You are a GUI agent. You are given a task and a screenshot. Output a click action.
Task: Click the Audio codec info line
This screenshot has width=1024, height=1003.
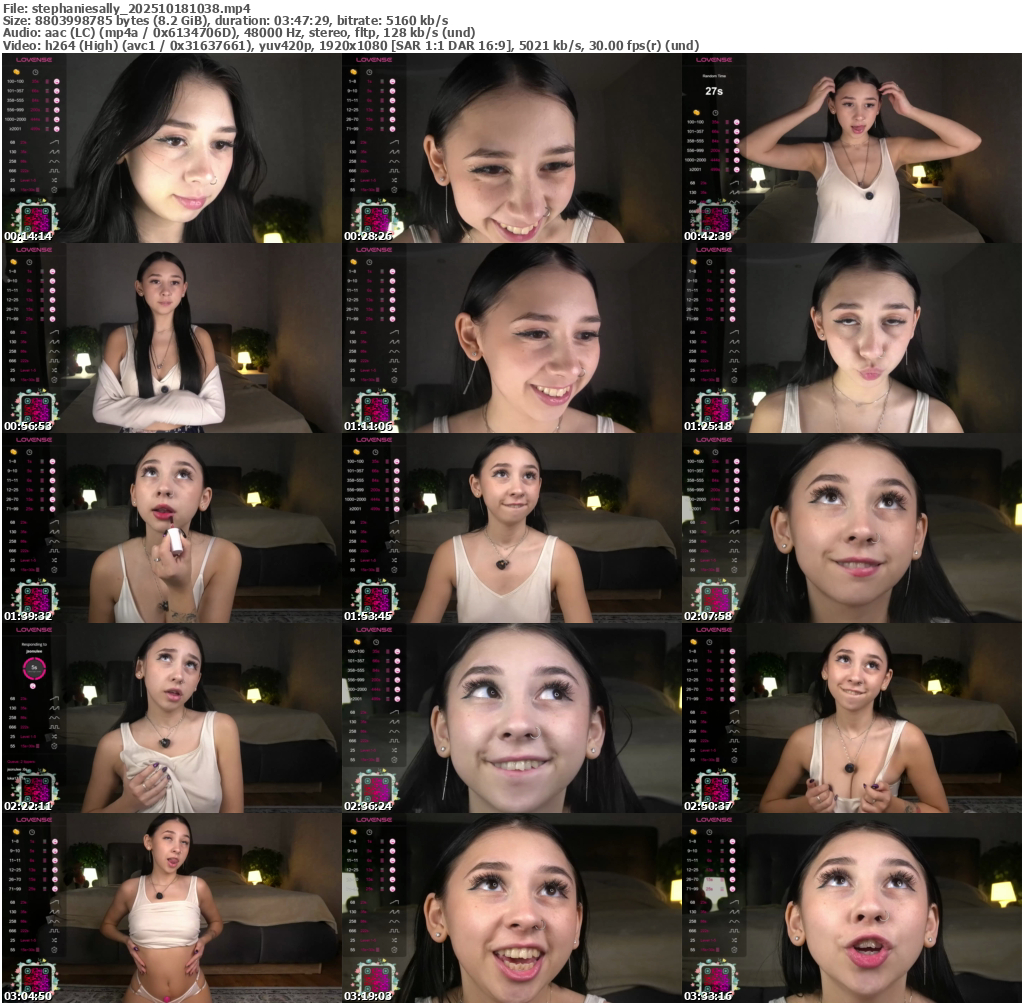[x=239, y=33]
